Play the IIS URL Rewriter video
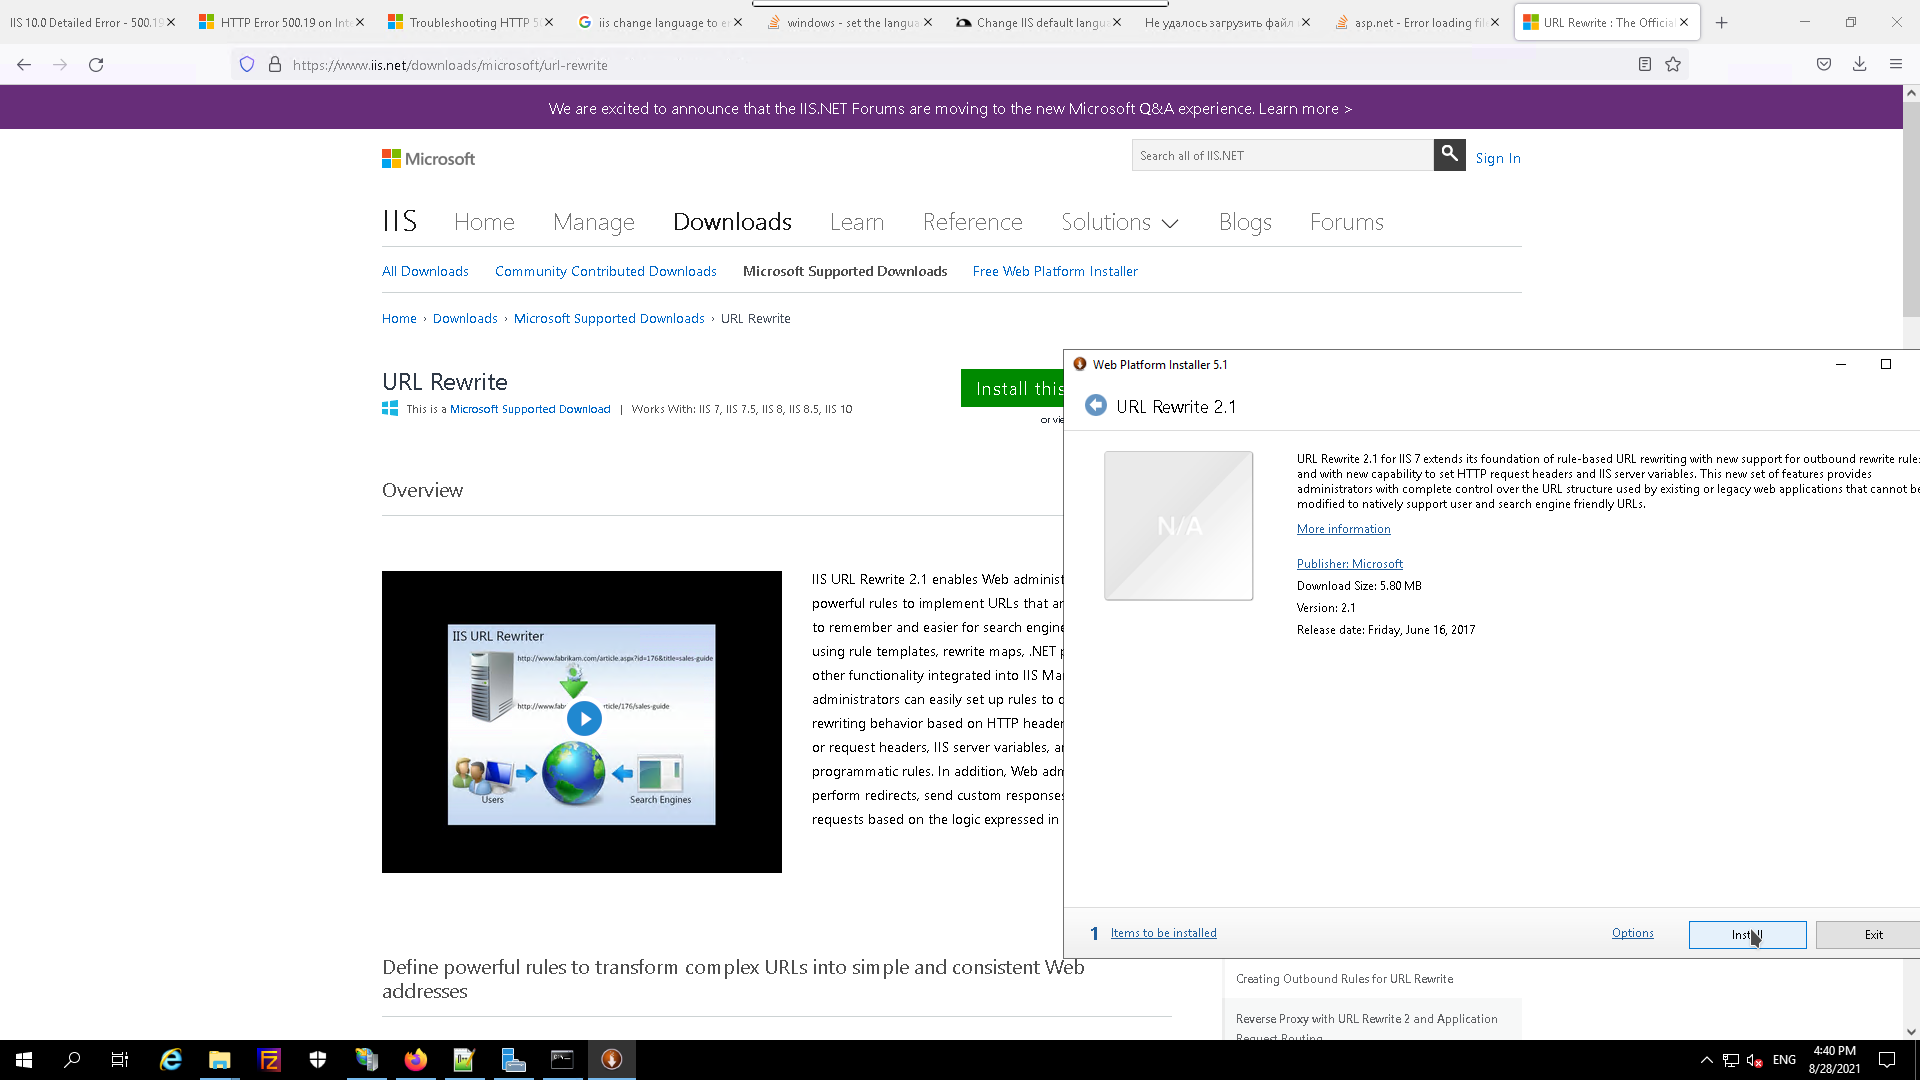 pos(584,718)
